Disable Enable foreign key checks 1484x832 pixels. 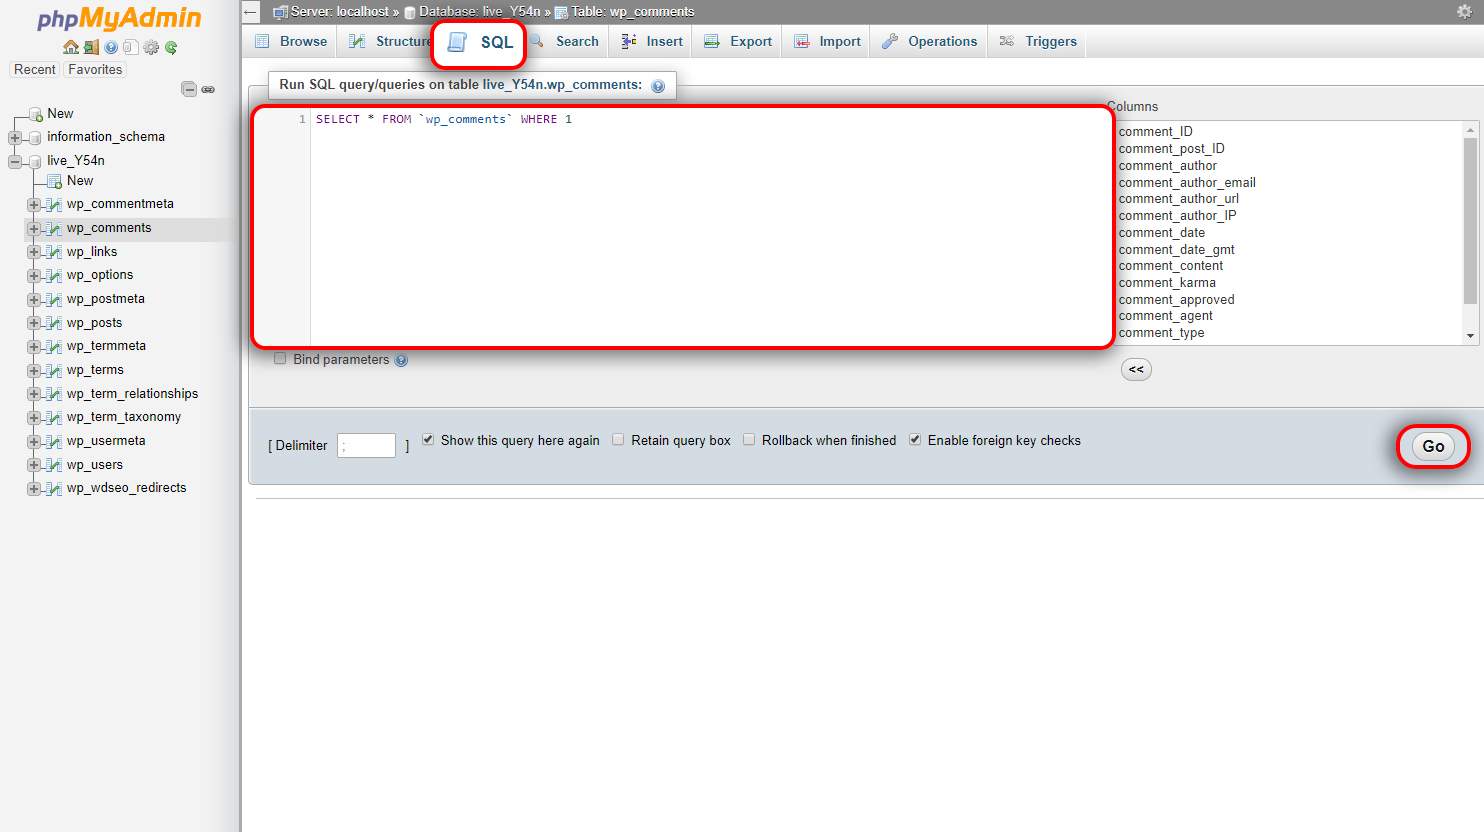click(x=915, y=440)
